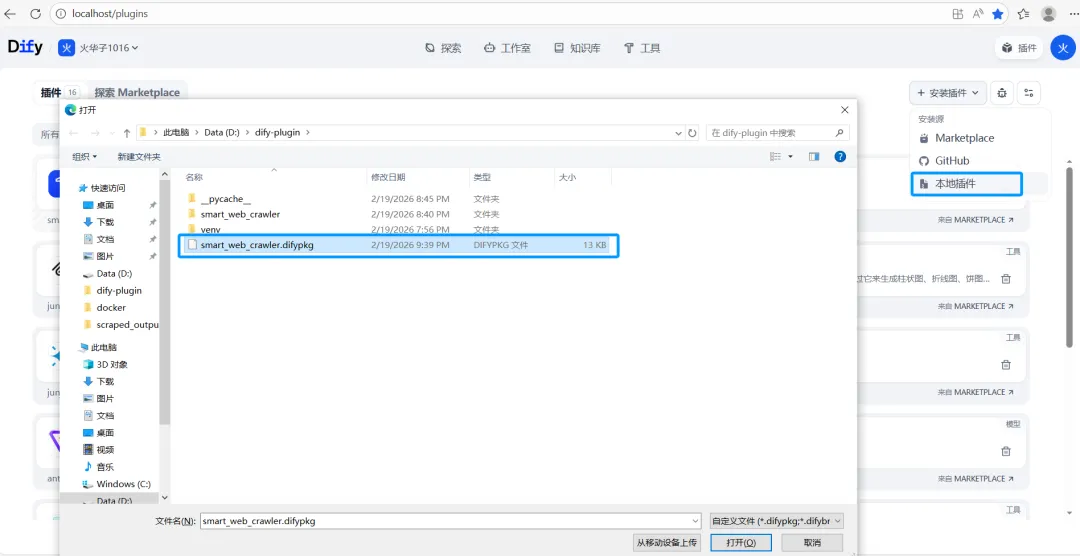Image resolution: width=1080 pixels, height=556 pixels.
Task: Reload the localhost/plugins page
Action: 35,13
